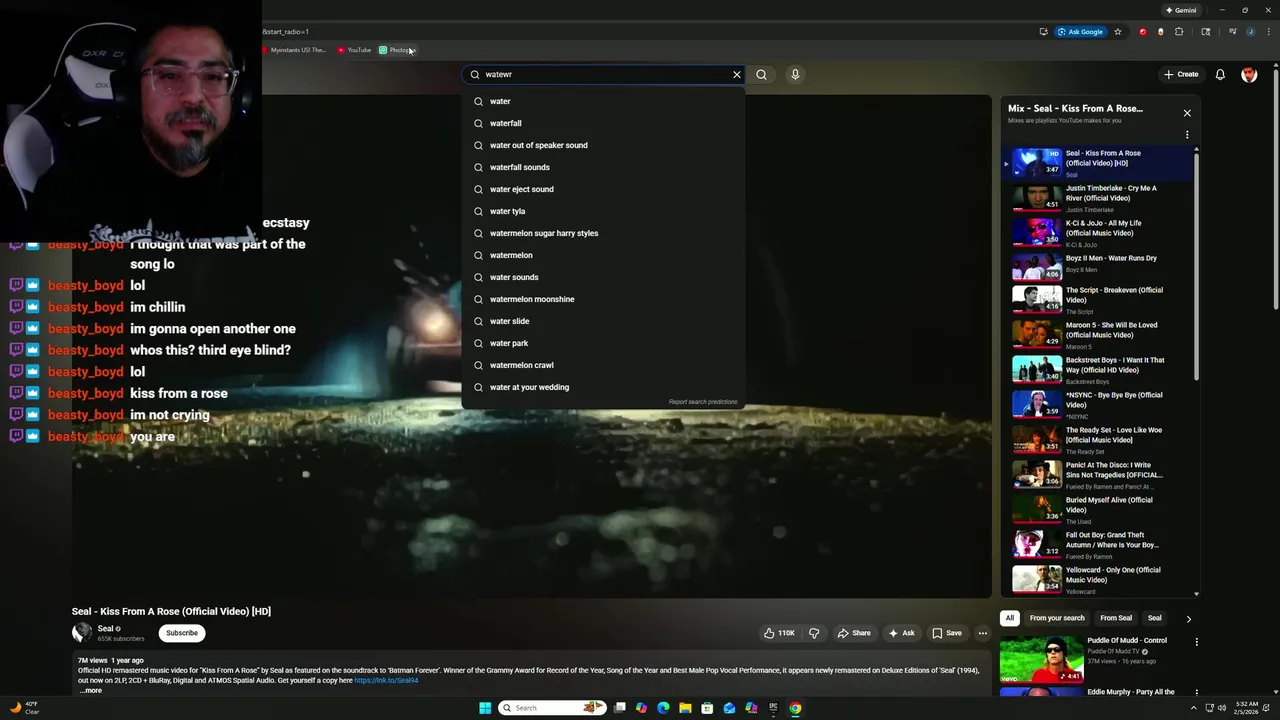Screen dimensions: 1280x720
Task: Open the YouTube account avatar menu
Action: pyautogui.click(x=1249, y=74)
